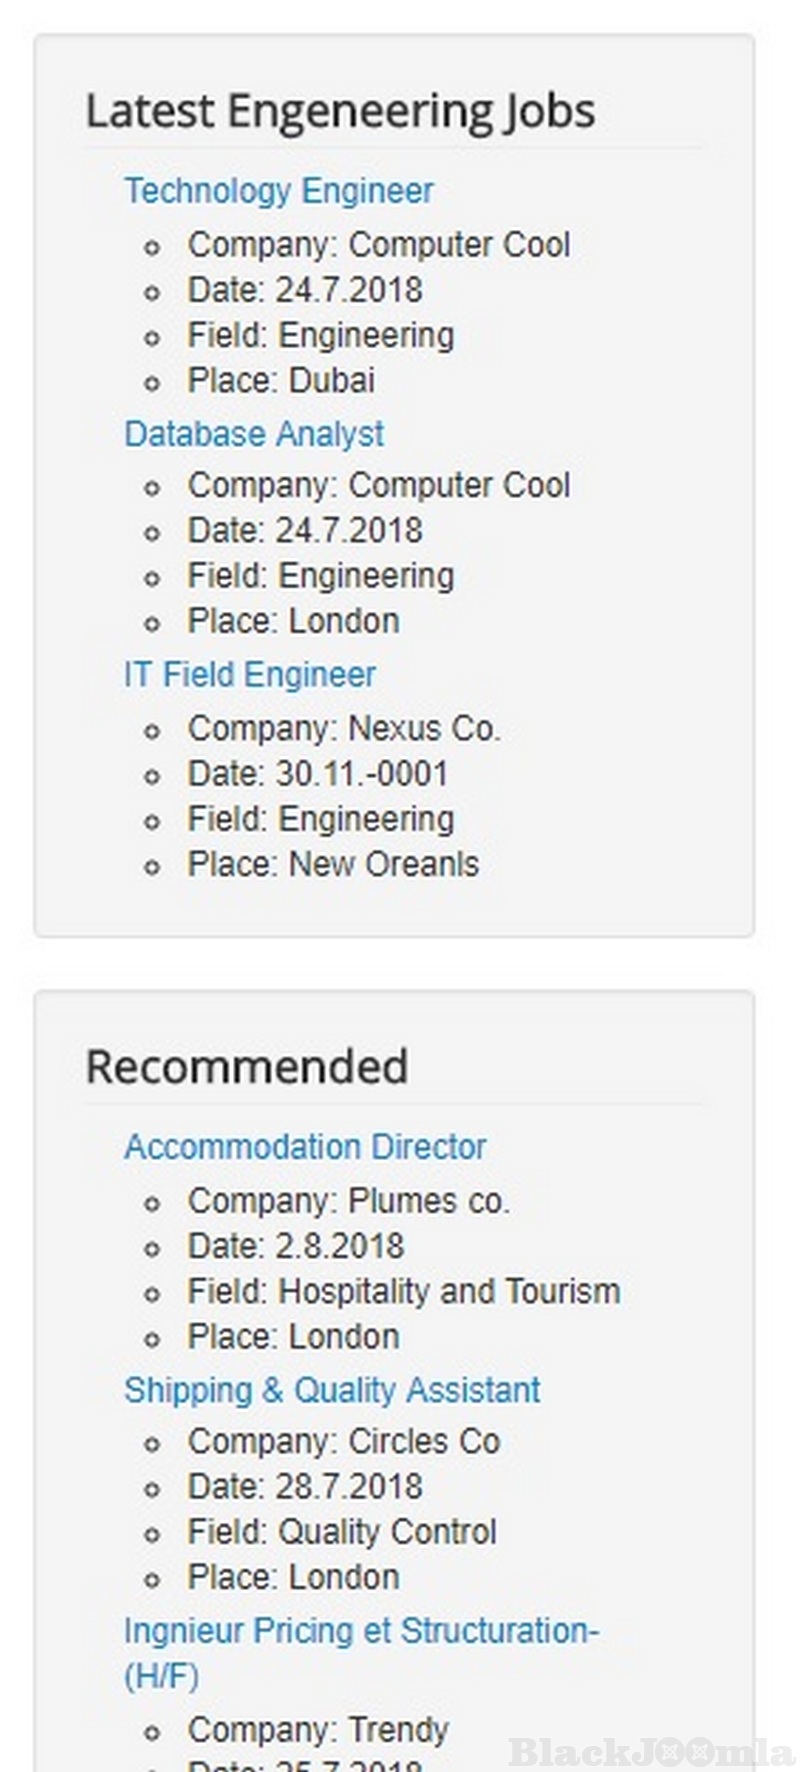Select the Field: Quality Control entry
This screenshot has width=800, height=1772.
(342, 1531)
